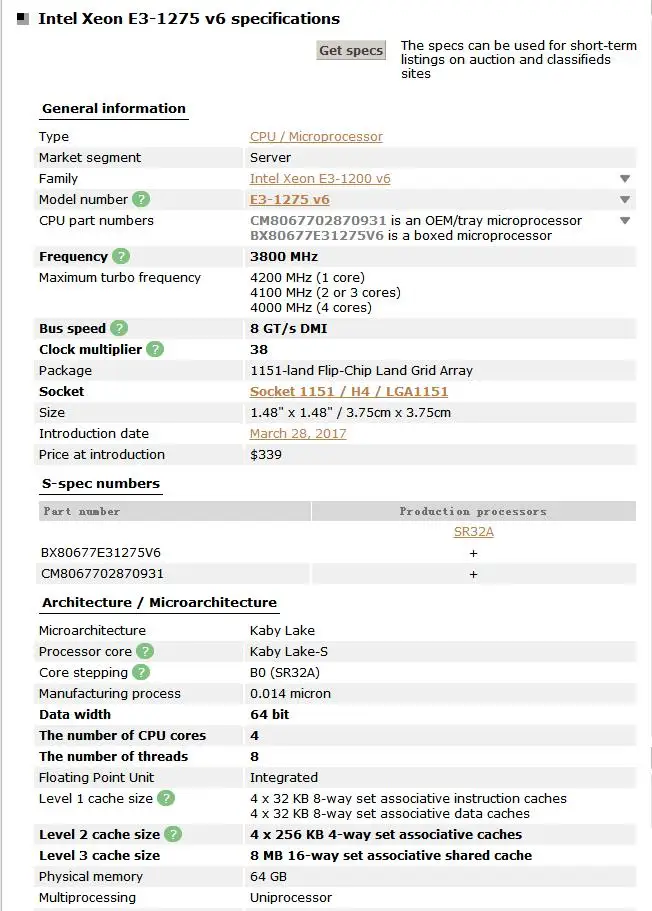Open Processor core help icon
The image size is (652, 911).
coord(145,651)
